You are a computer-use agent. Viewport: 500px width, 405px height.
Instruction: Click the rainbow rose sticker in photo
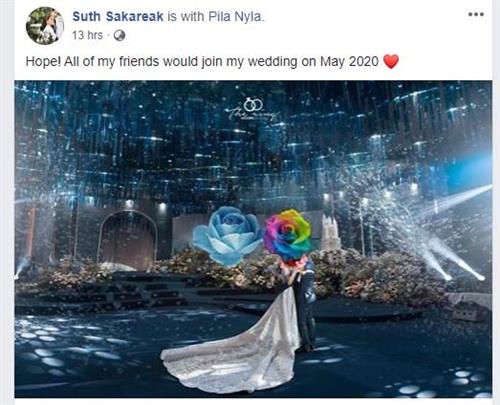coord(288,235)
